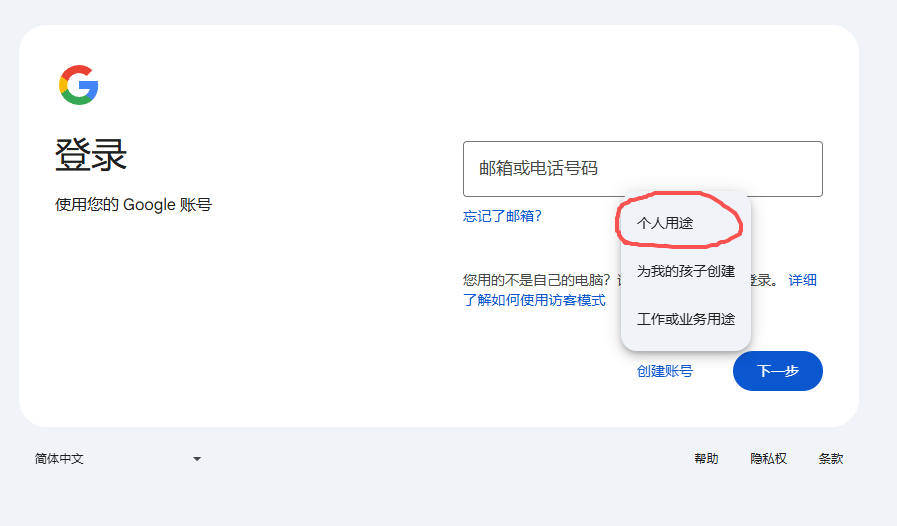Screen dimensions: 897x526
Task: Click the Google logo
Action: 78,85
